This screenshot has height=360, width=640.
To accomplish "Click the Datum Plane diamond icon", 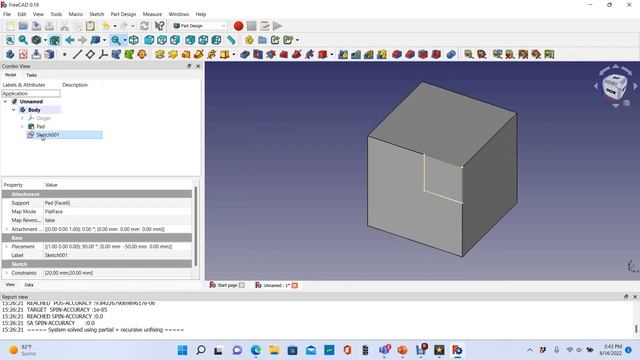I will click(90, 54).
